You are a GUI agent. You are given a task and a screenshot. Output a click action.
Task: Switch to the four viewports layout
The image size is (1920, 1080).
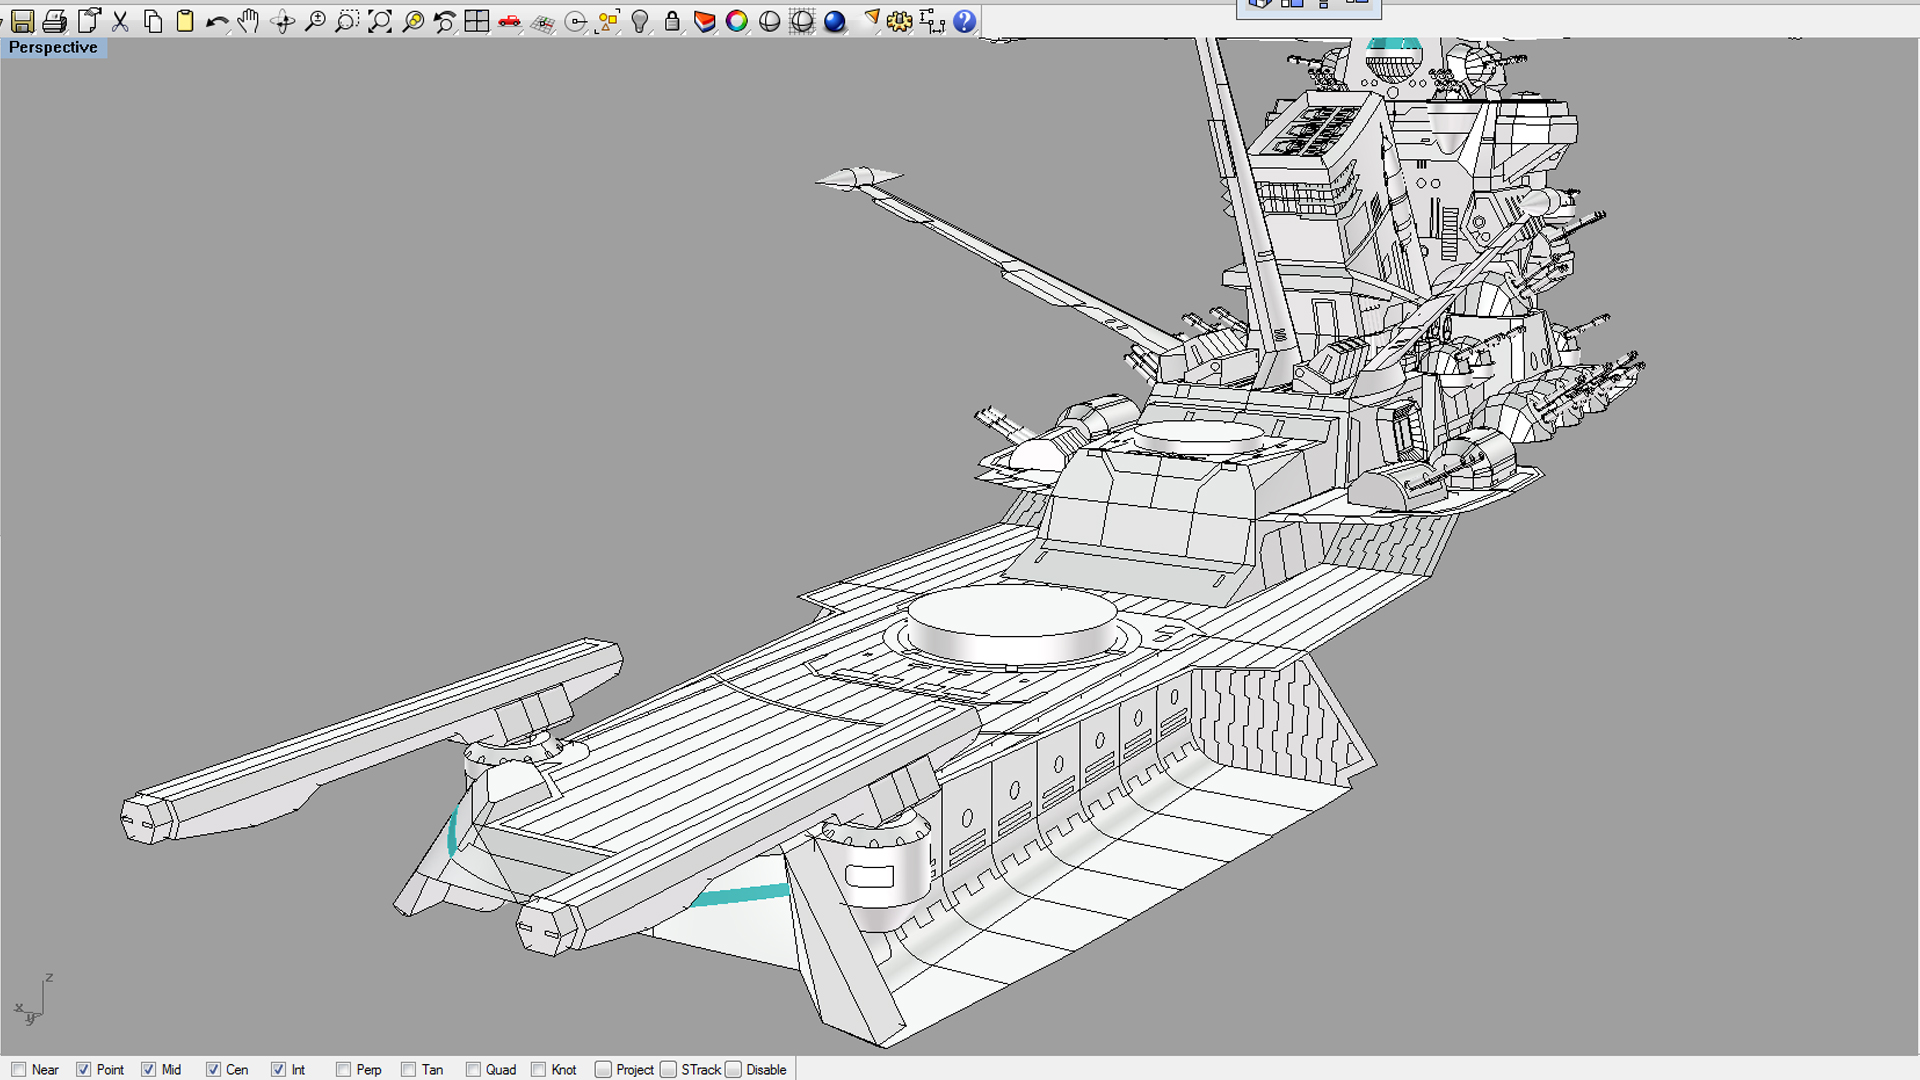click(x=477, y=21)
